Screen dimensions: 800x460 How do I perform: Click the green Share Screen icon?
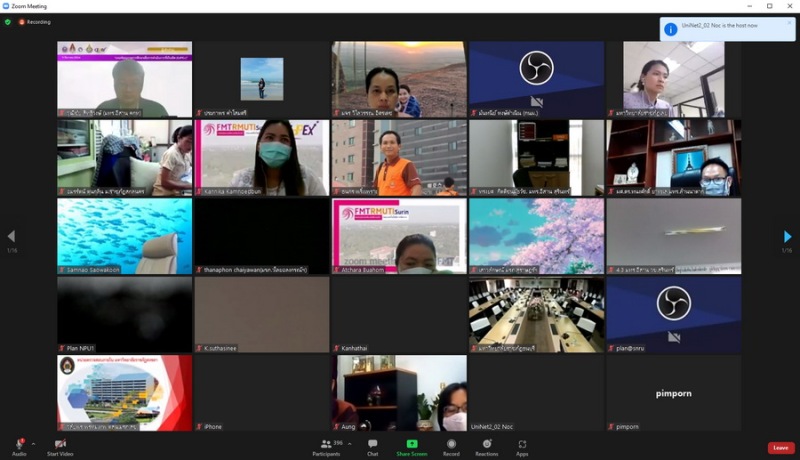411,446
